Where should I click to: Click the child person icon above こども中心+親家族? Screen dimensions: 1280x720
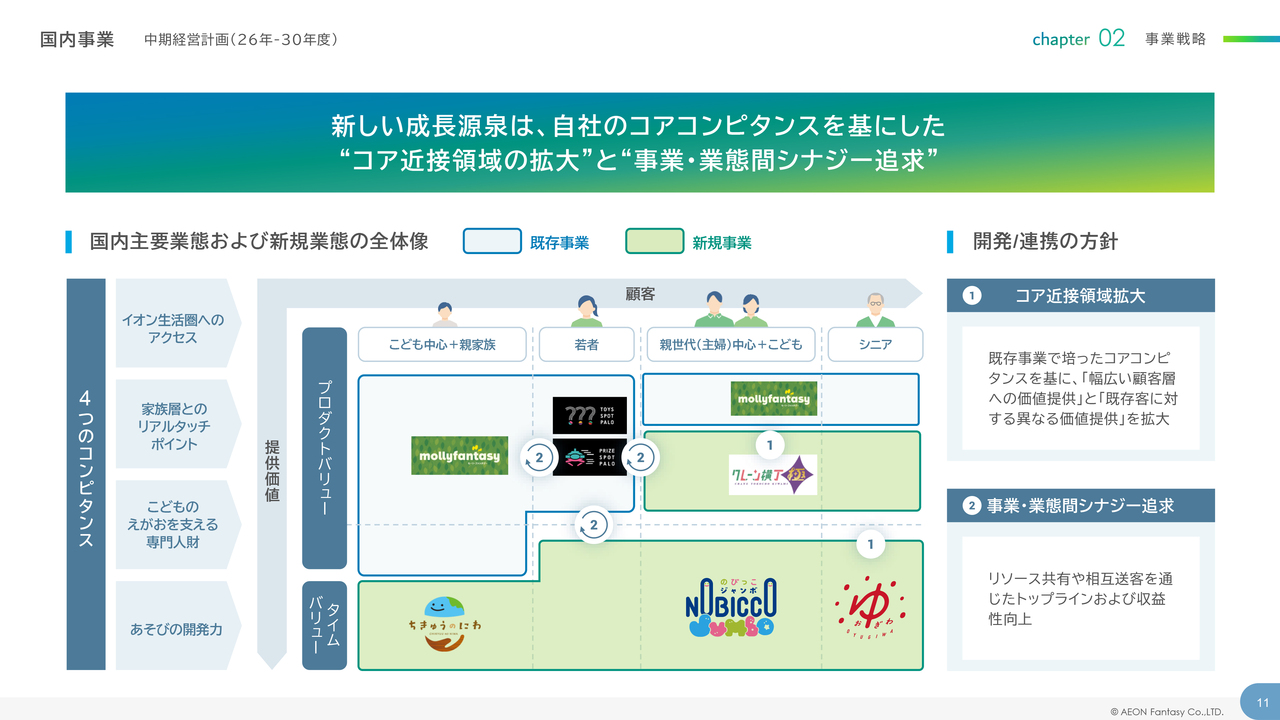click(x=445, y=314)
